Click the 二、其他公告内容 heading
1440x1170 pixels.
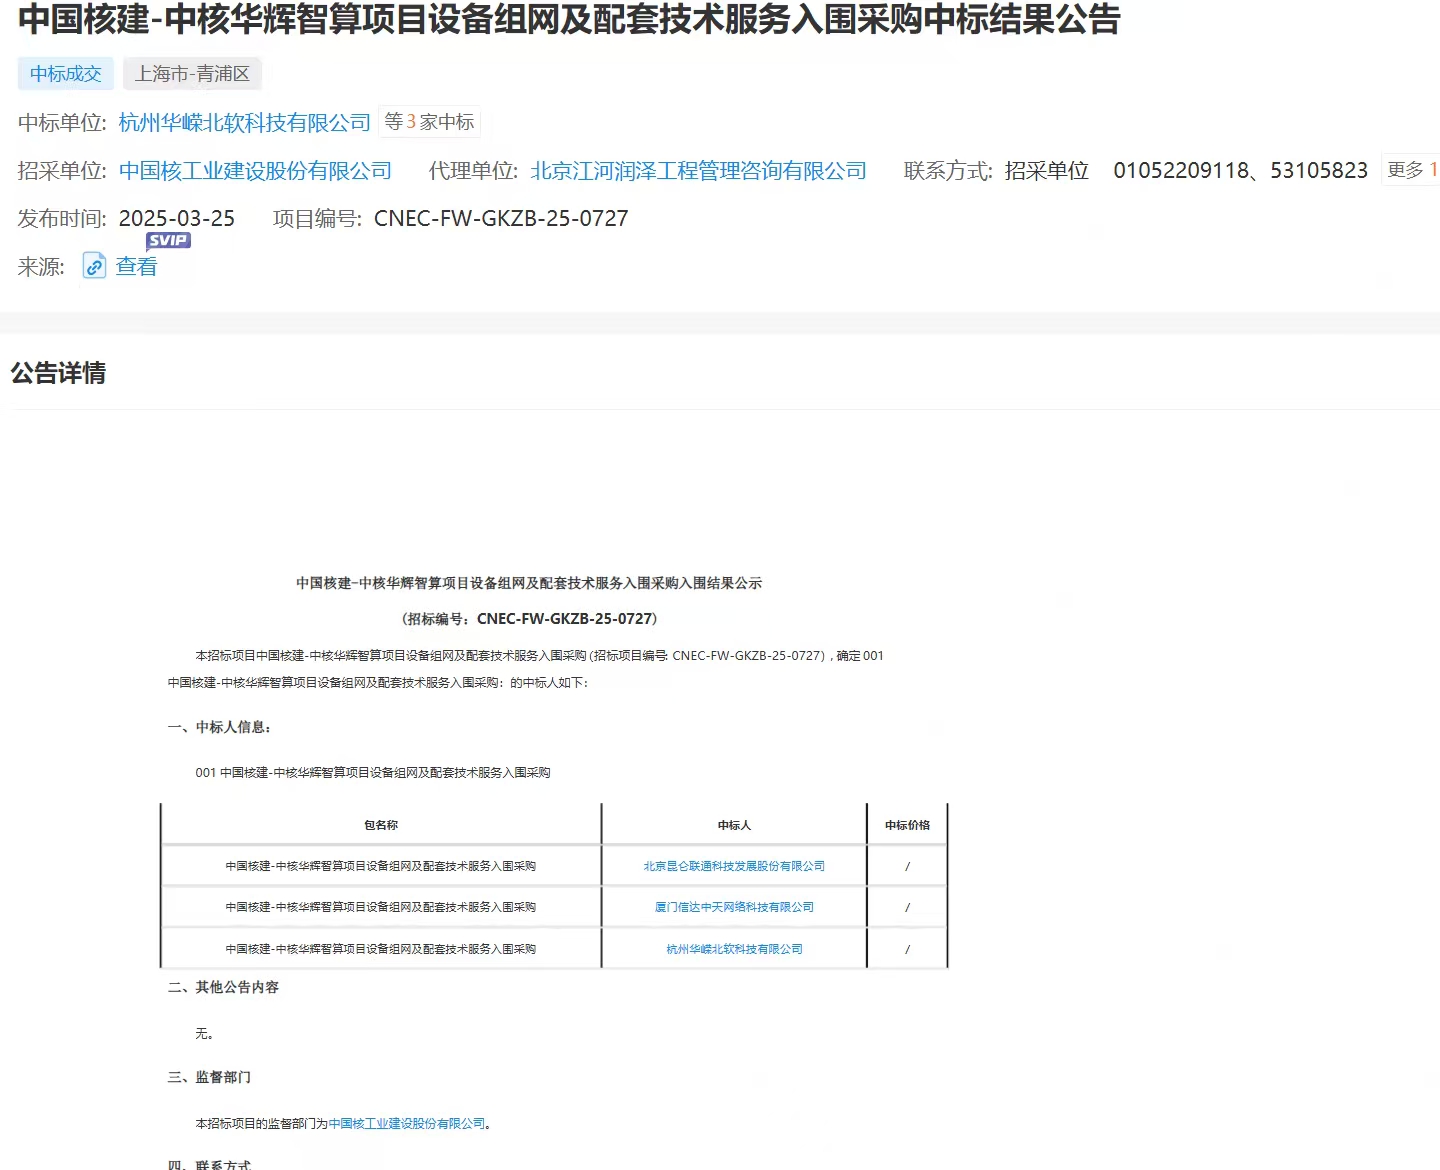tap(223, 987)
